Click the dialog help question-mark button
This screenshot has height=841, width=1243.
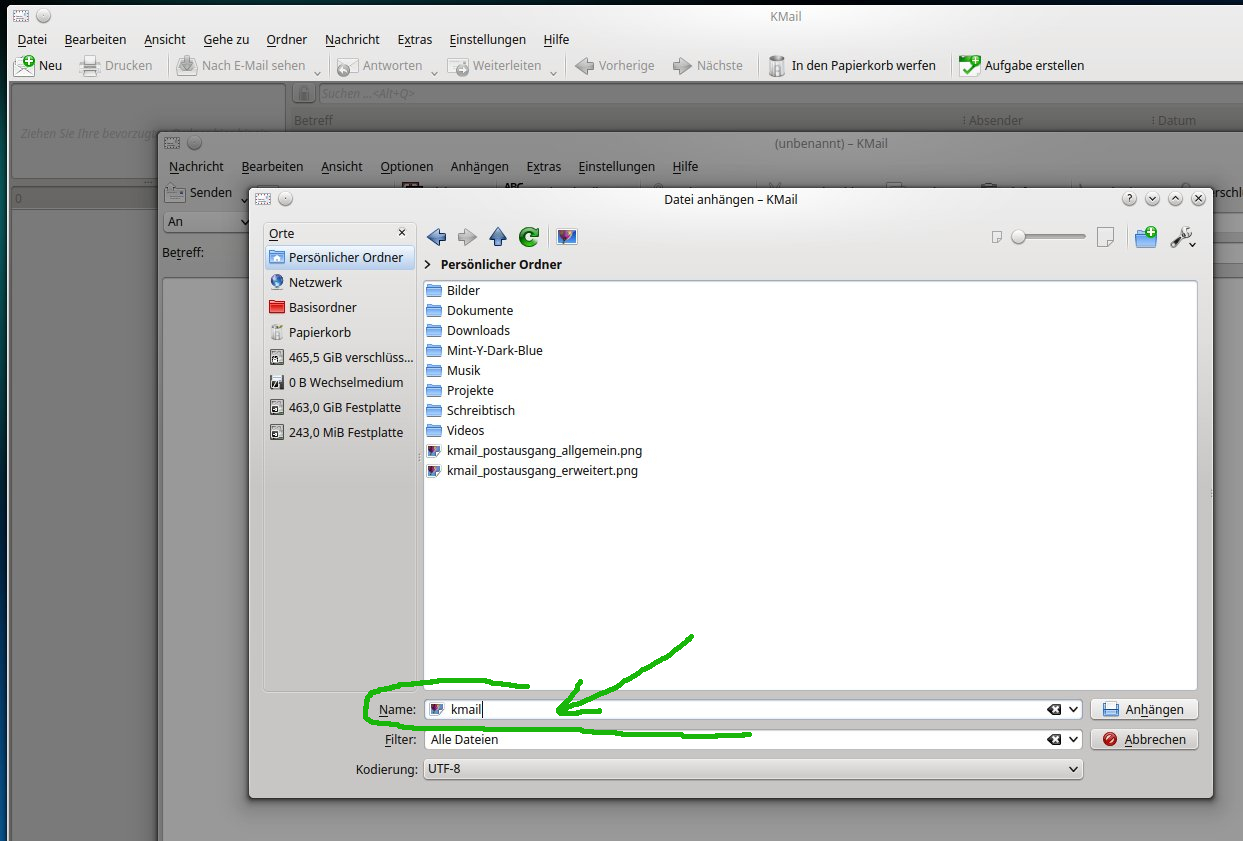(x=1130, y=199)
